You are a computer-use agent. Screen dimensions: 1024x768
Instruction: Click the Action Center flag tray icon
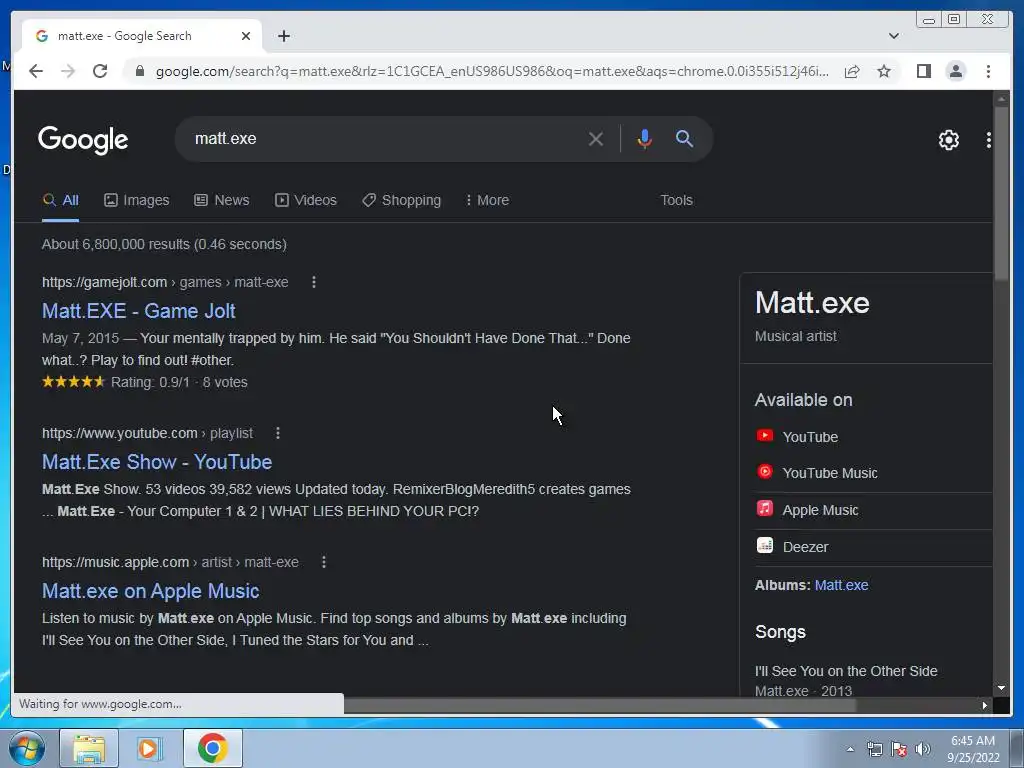pos(899,749)
